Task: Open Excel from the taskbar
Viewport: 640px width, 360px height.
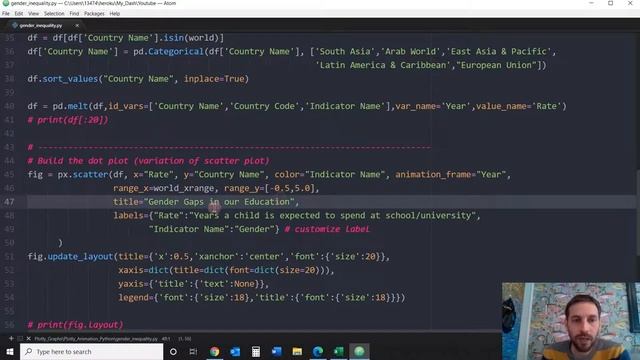Action: tap(339, 351)
